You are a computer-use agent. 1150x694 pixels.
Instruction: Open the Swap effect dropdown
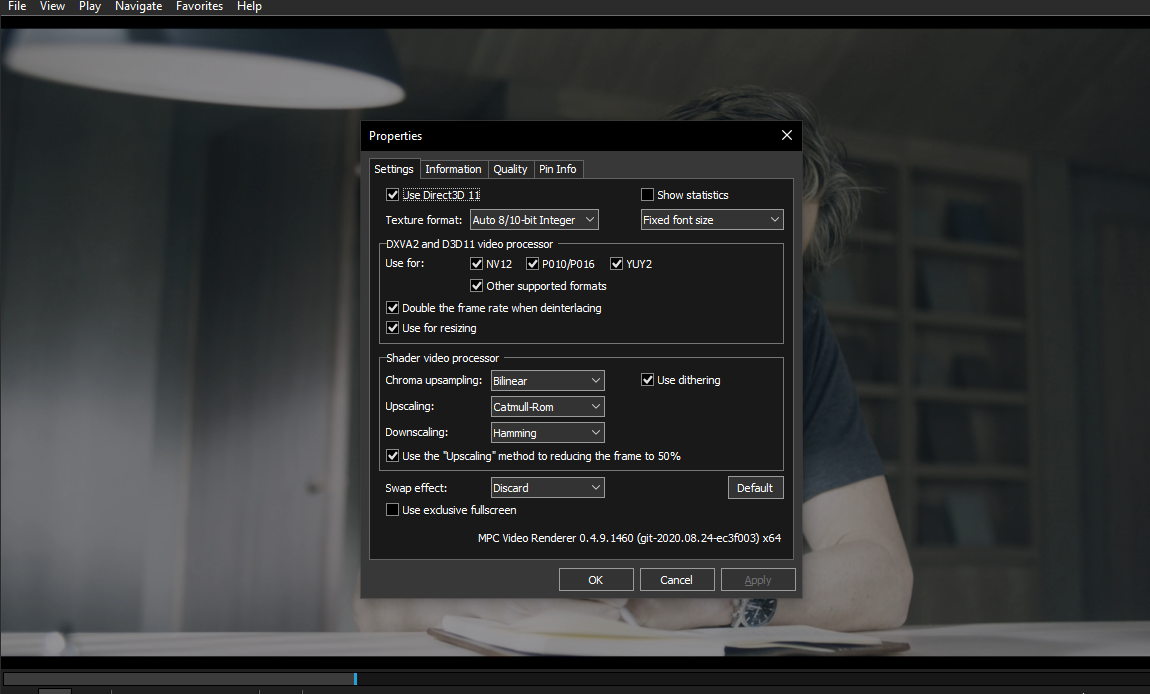[596, 487]
